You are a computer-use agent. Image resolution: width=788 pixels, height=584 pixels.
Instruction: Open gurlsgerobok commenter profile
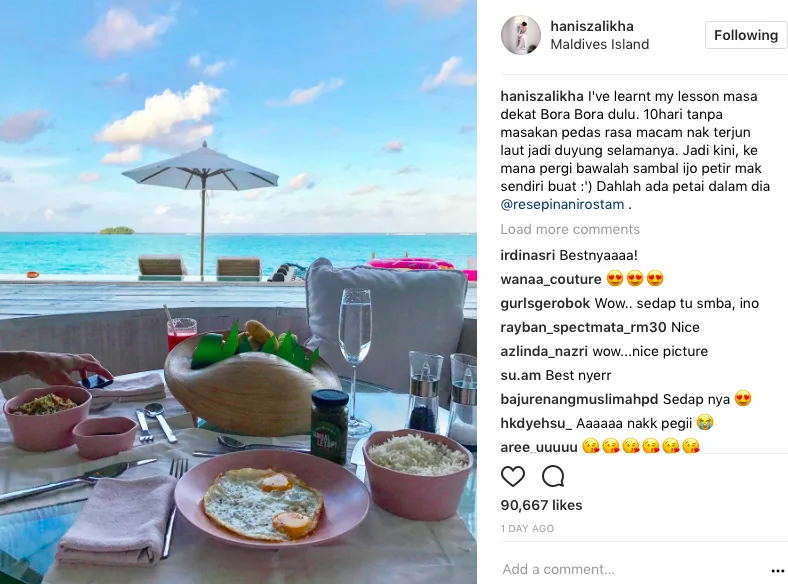coord(545,304)
